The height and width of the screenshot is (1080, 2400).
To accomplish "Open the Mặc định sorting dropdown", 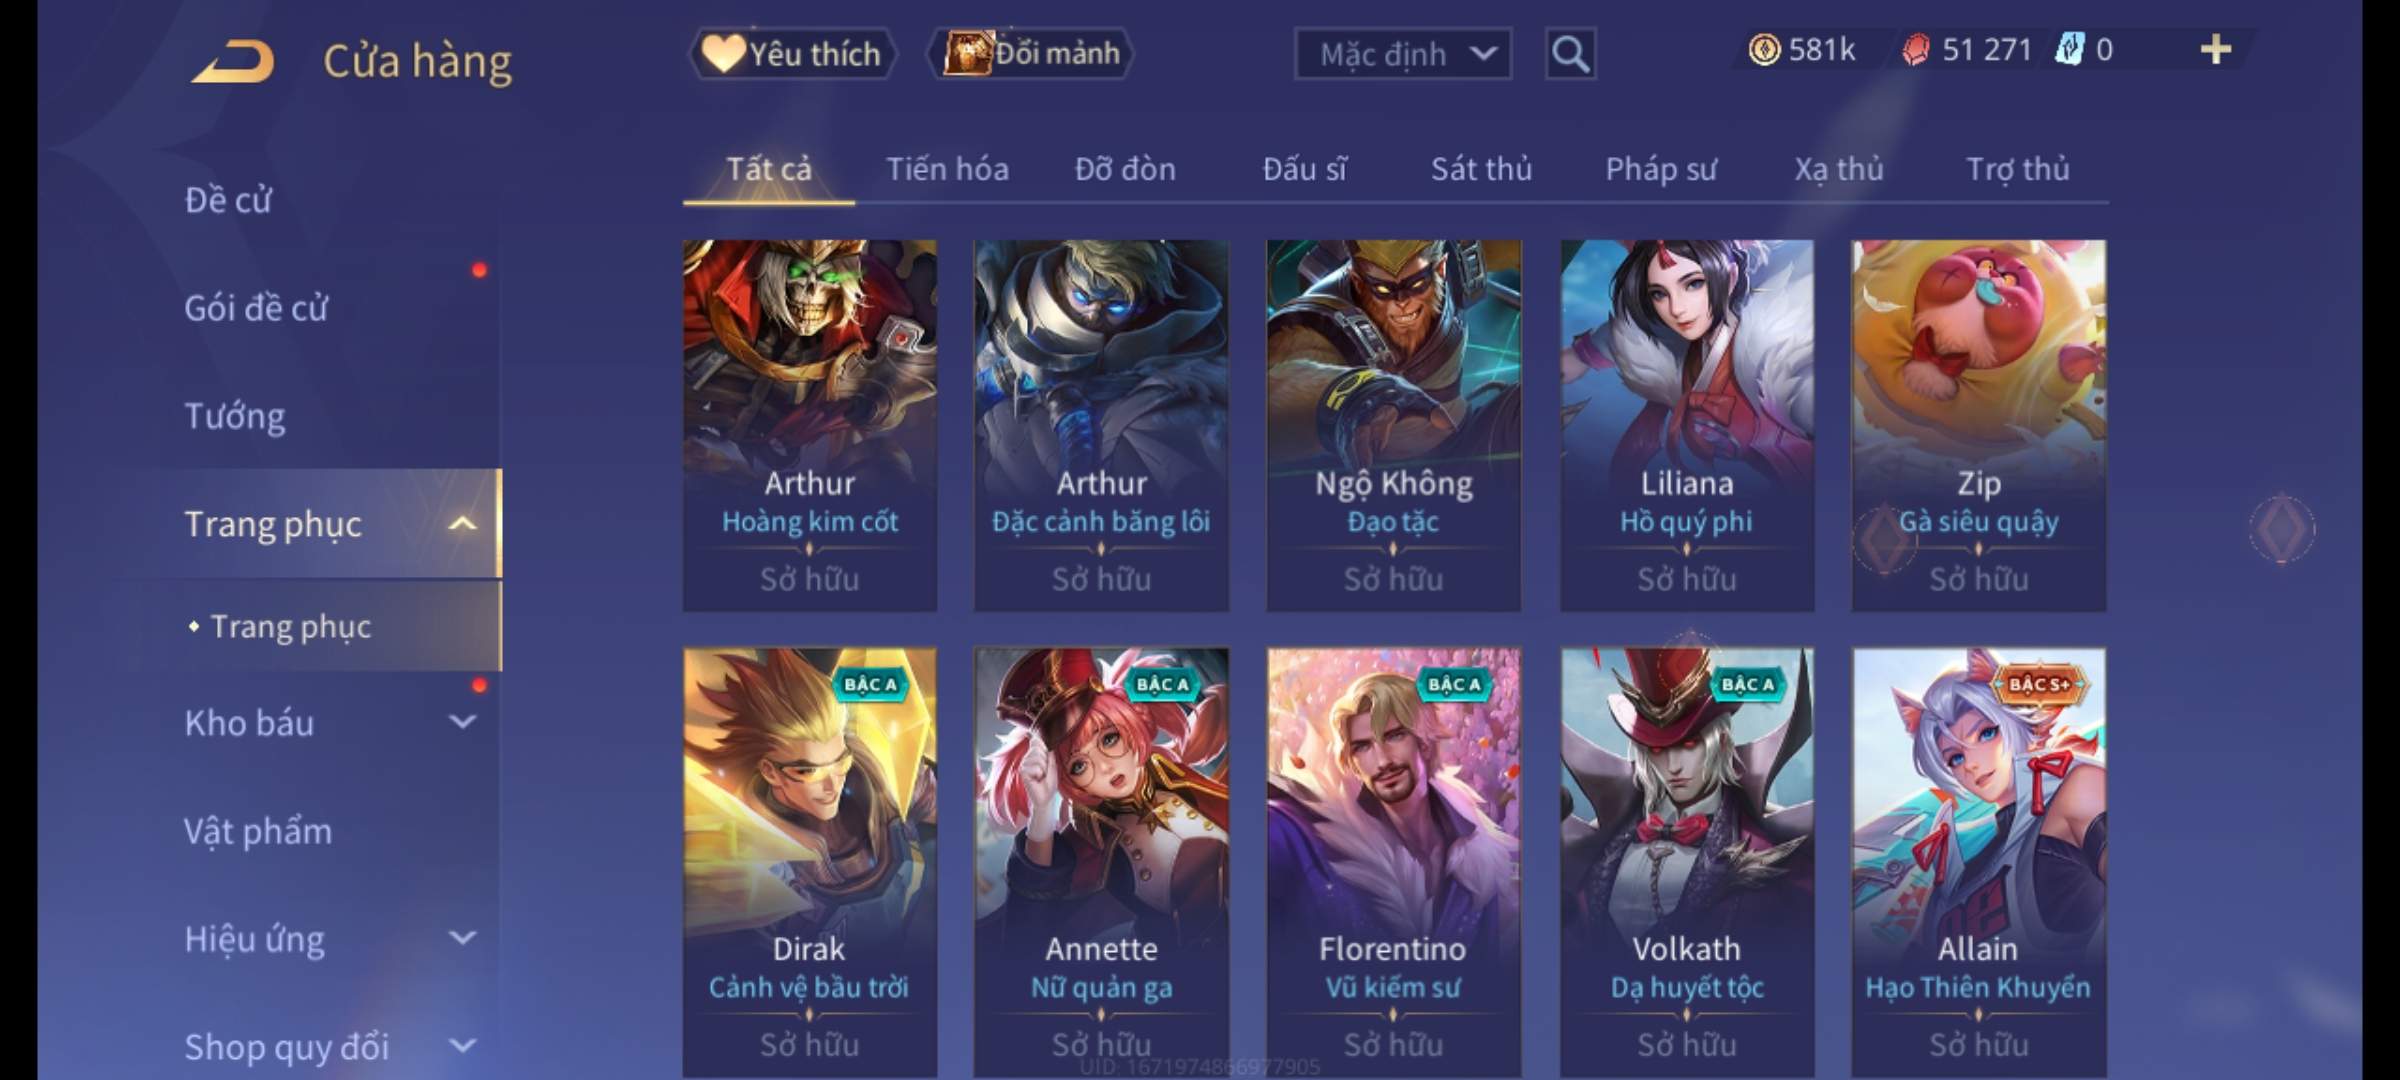I will [x=1402, y=54].
